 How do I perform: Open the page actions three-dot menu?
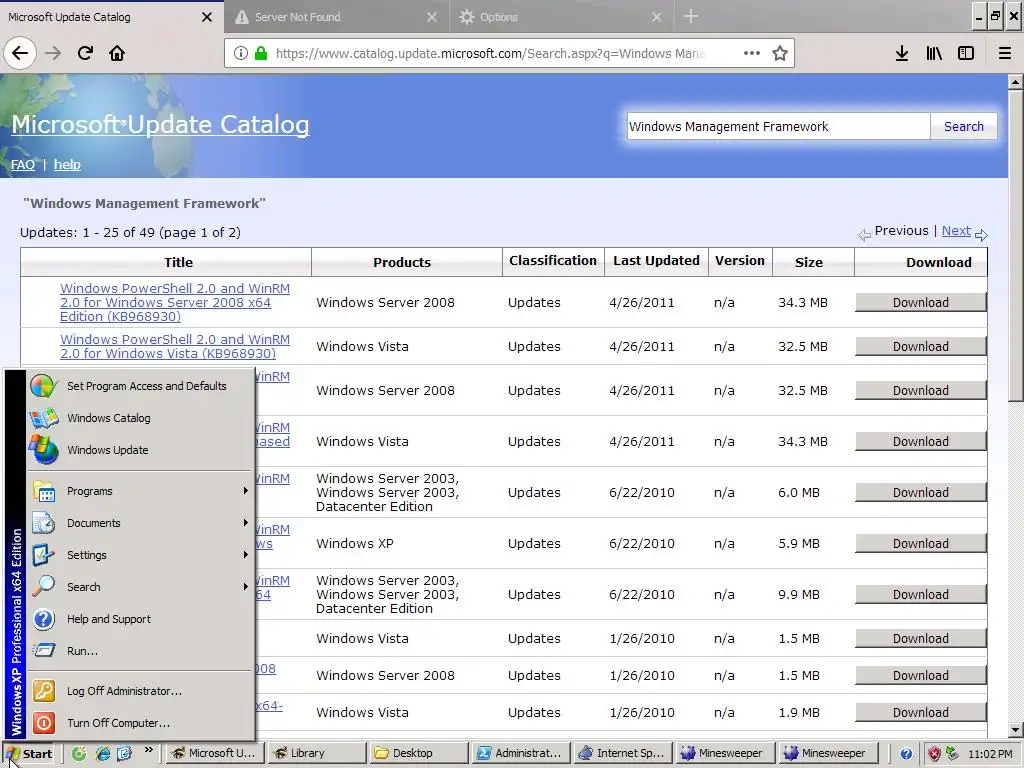coord(752,54)
